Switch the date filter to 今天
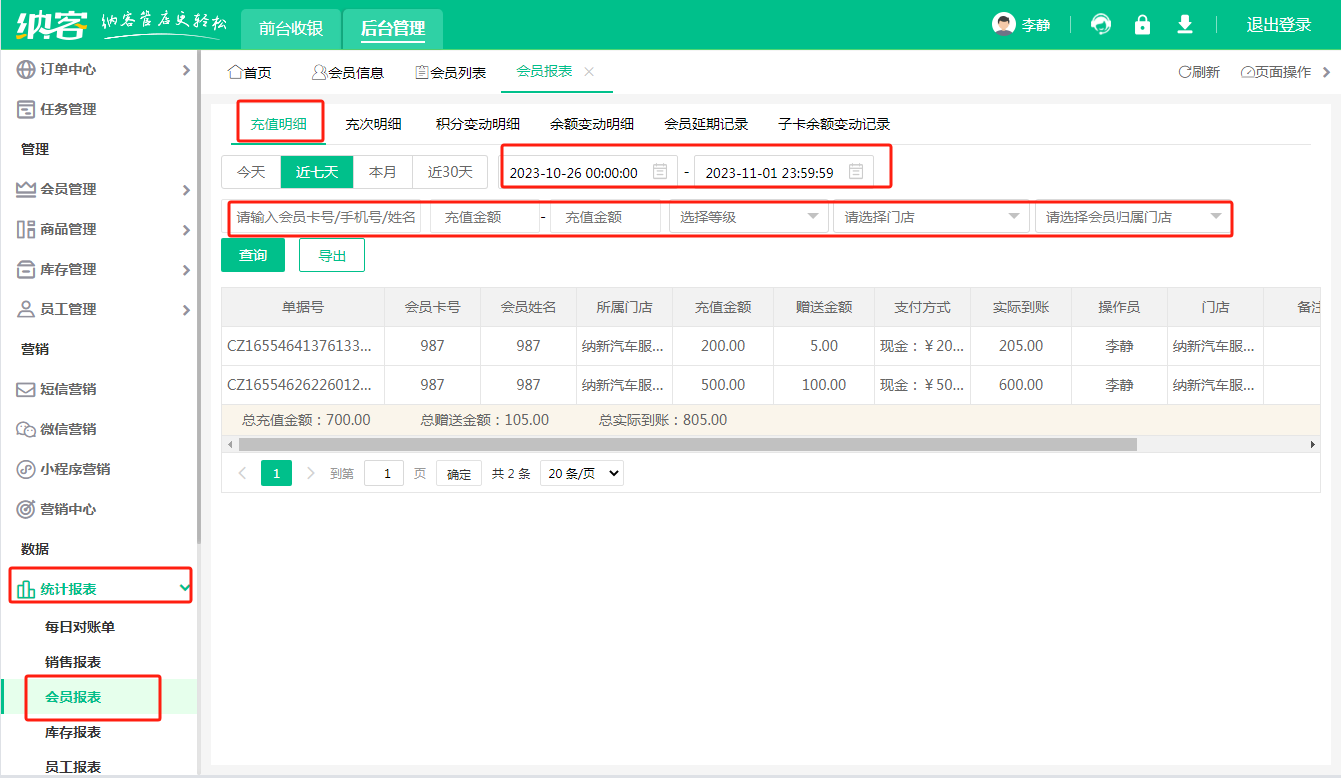Viewport: 1341px width, 778px height. 251,171
